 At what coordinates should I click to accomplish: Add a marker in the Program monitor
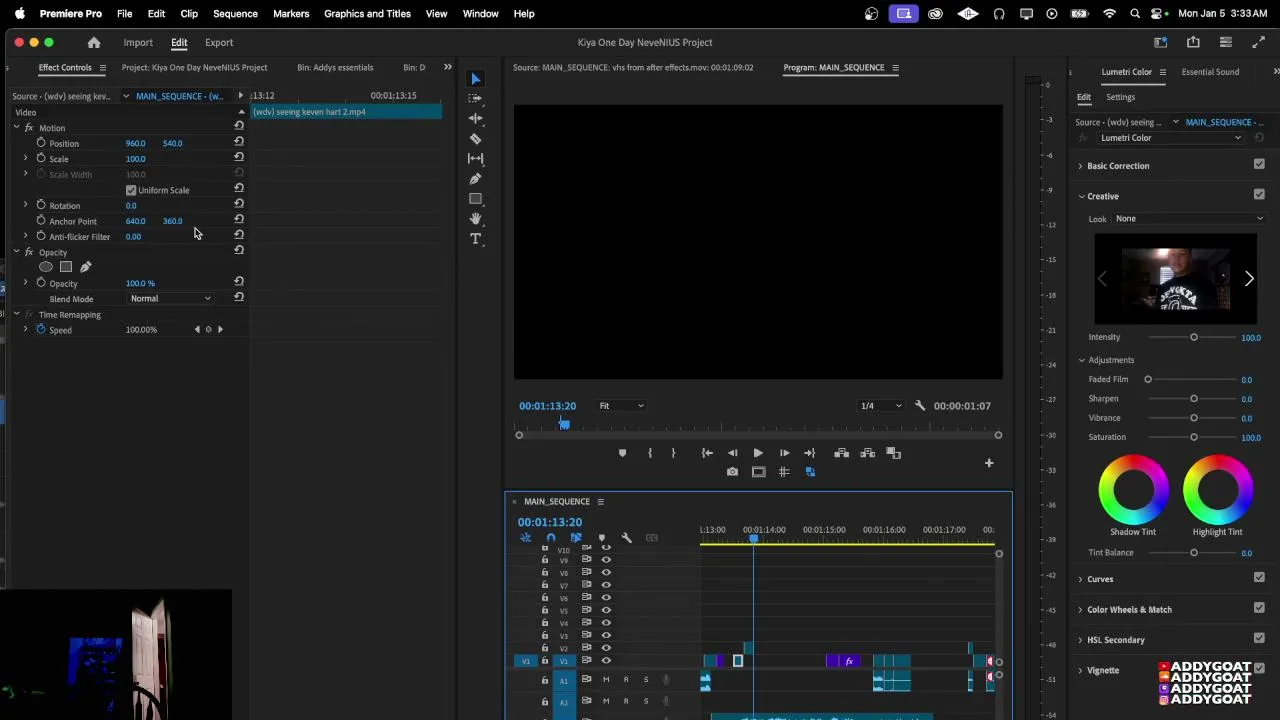[x=622, y=453]
